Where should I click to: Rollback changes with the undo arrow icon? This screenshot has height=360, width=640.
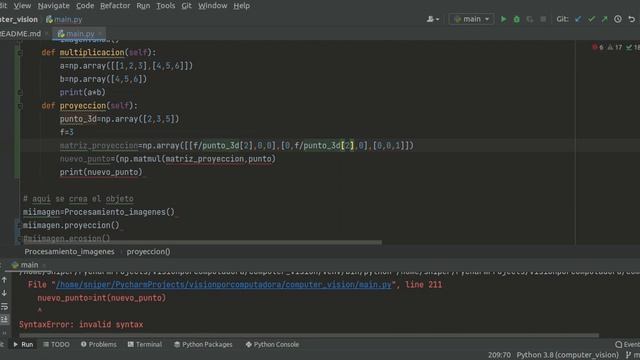click(631, 19)
